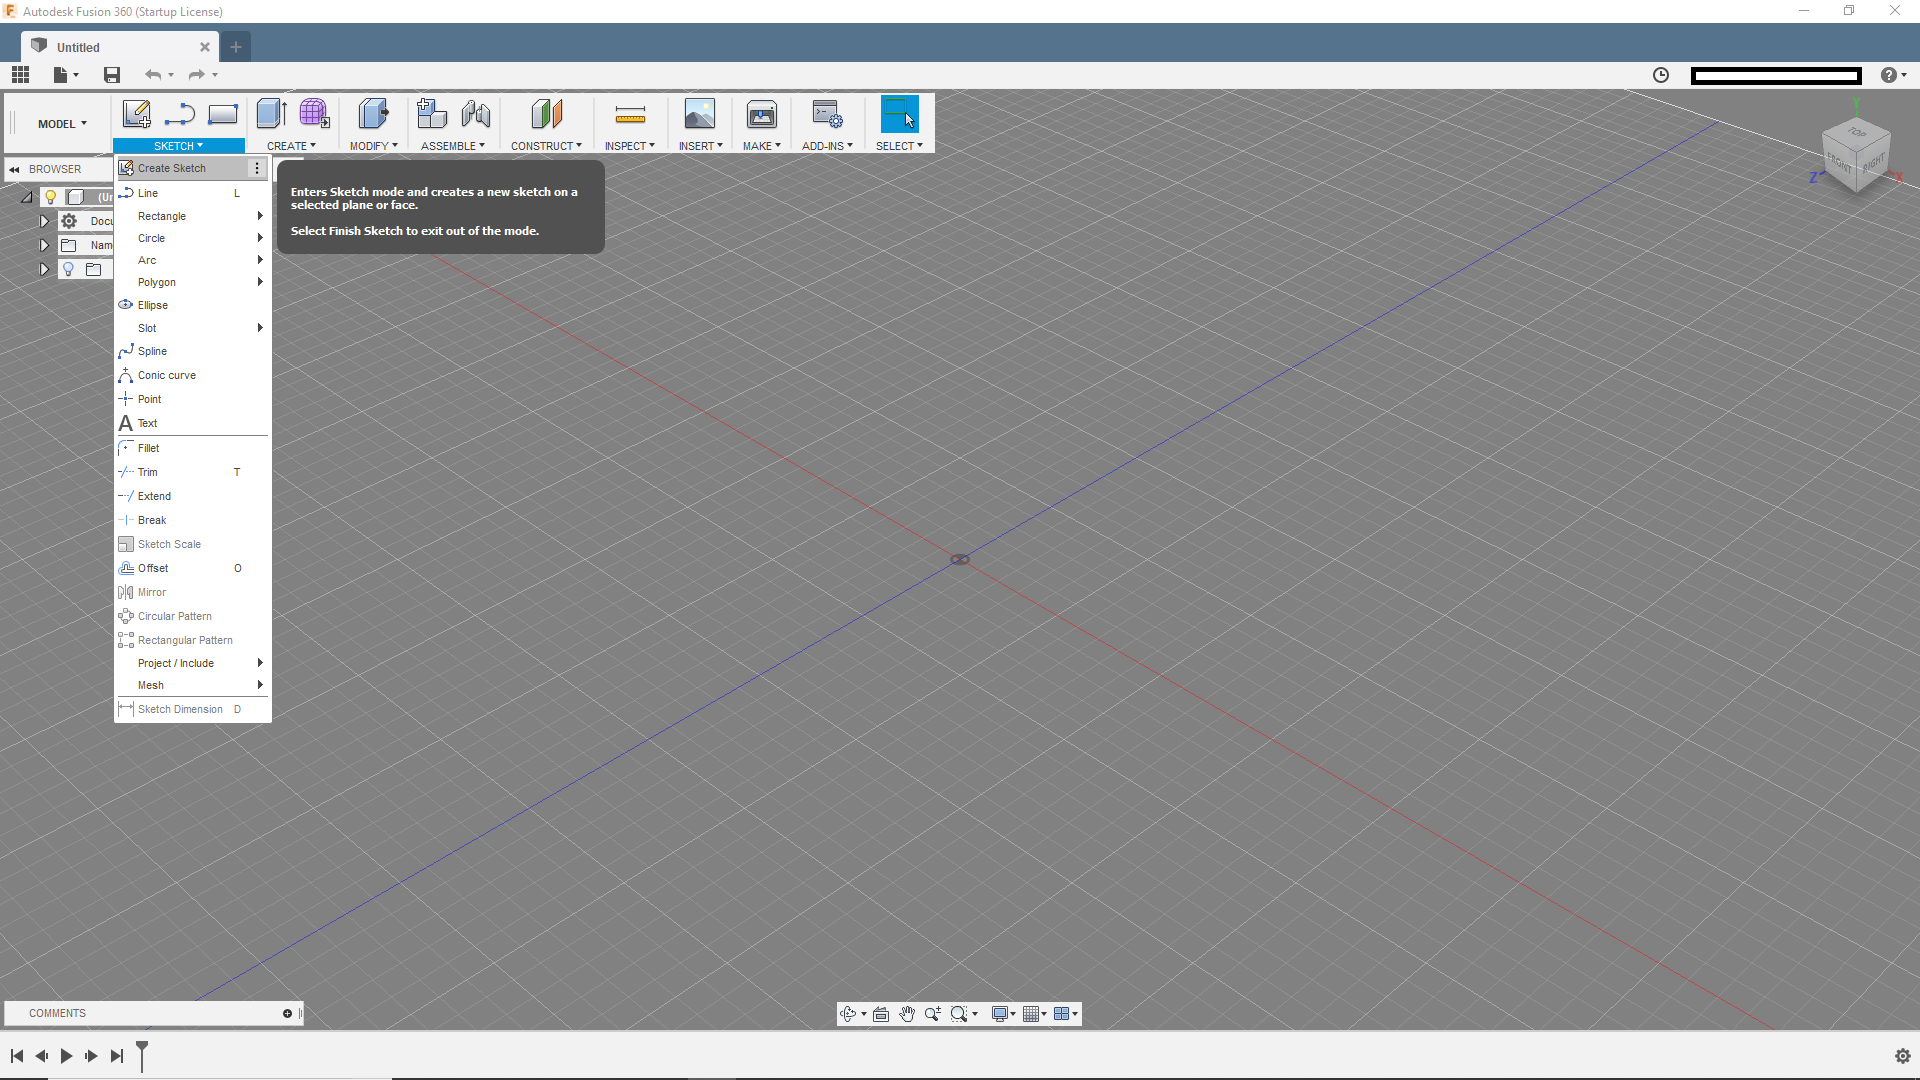Screen dimensions: 1920x1080
Task: Click the Save icon
Action: 112,74
